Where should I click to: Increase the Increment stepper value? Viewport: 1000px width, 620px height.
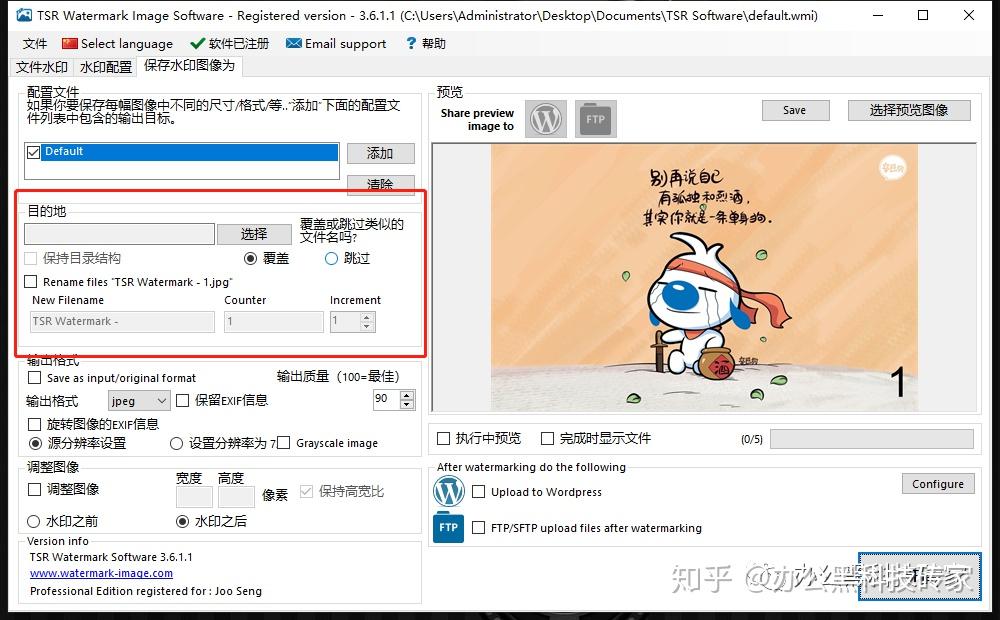367,317
